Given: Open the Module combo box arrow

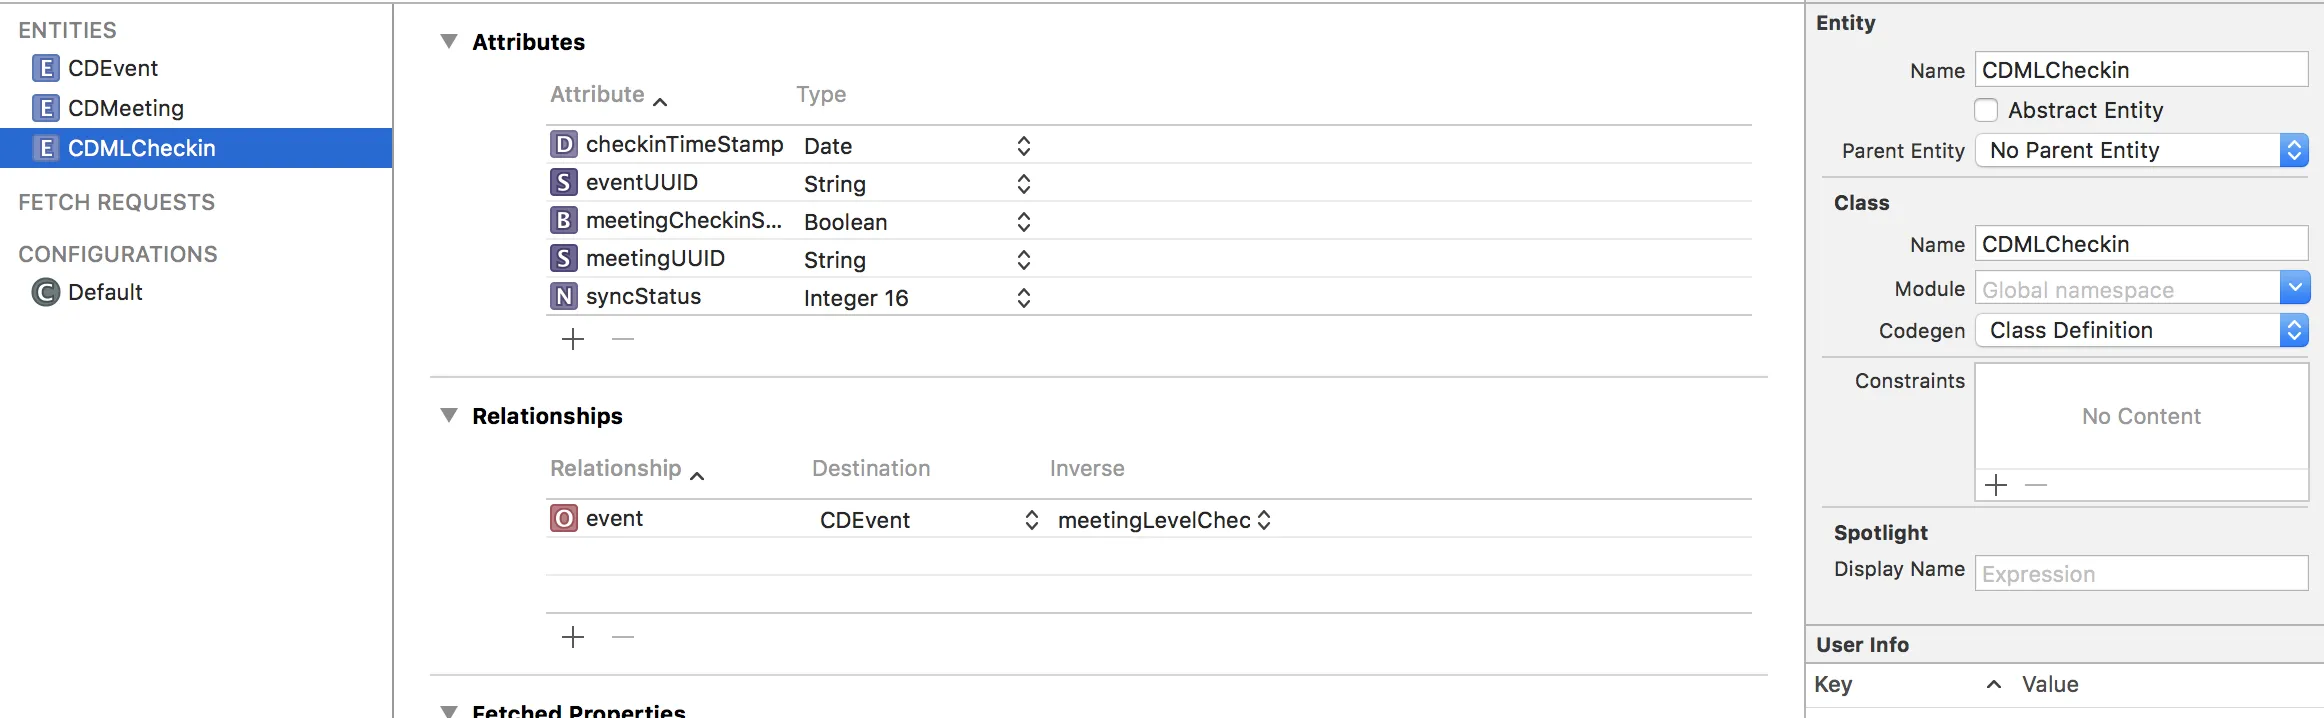Looking at the screenshot, I should click(x=2294, y=289).
